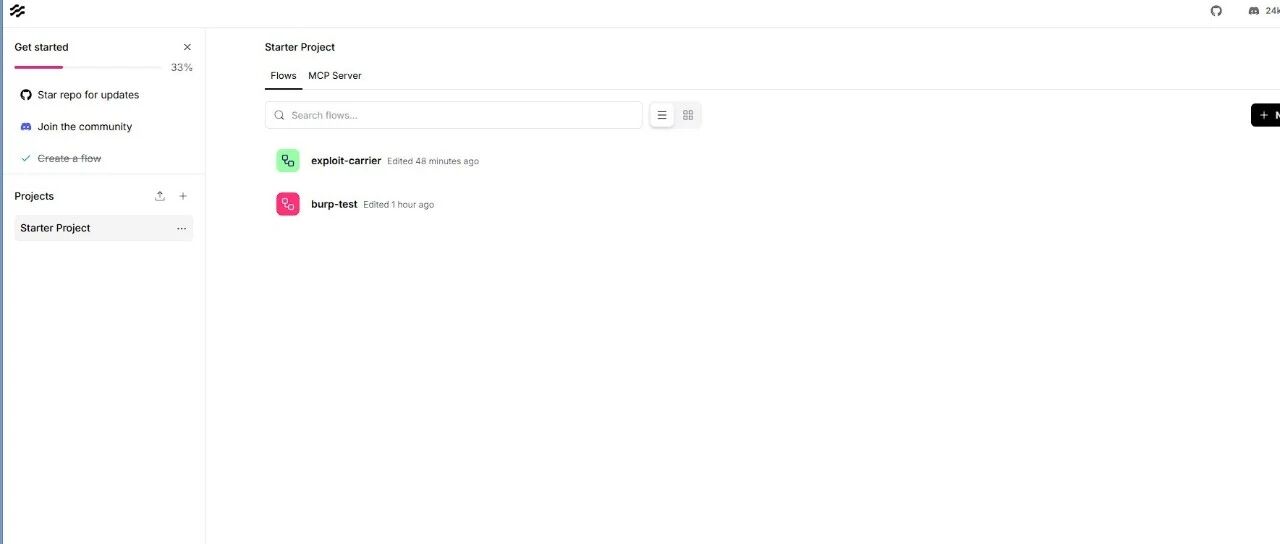1280x544 pixels.
Task: Click 'Edited 1 hour ago' text
Action: (399, 205)
